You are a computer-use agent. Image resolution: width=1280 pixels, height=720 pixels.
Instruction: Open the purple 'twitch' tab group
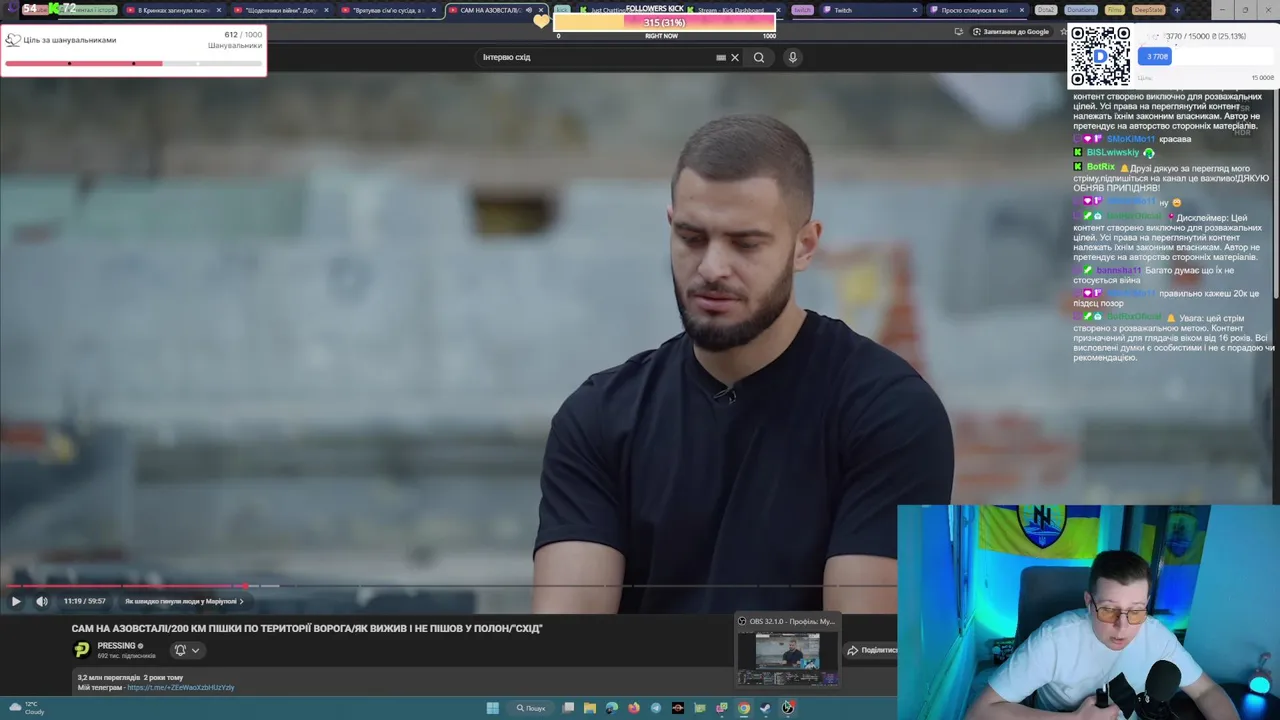[x=802, y=10]
